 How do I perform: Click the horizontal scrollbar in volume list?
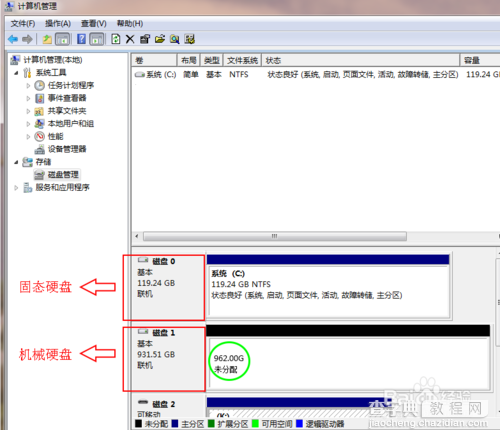[275, 236]
